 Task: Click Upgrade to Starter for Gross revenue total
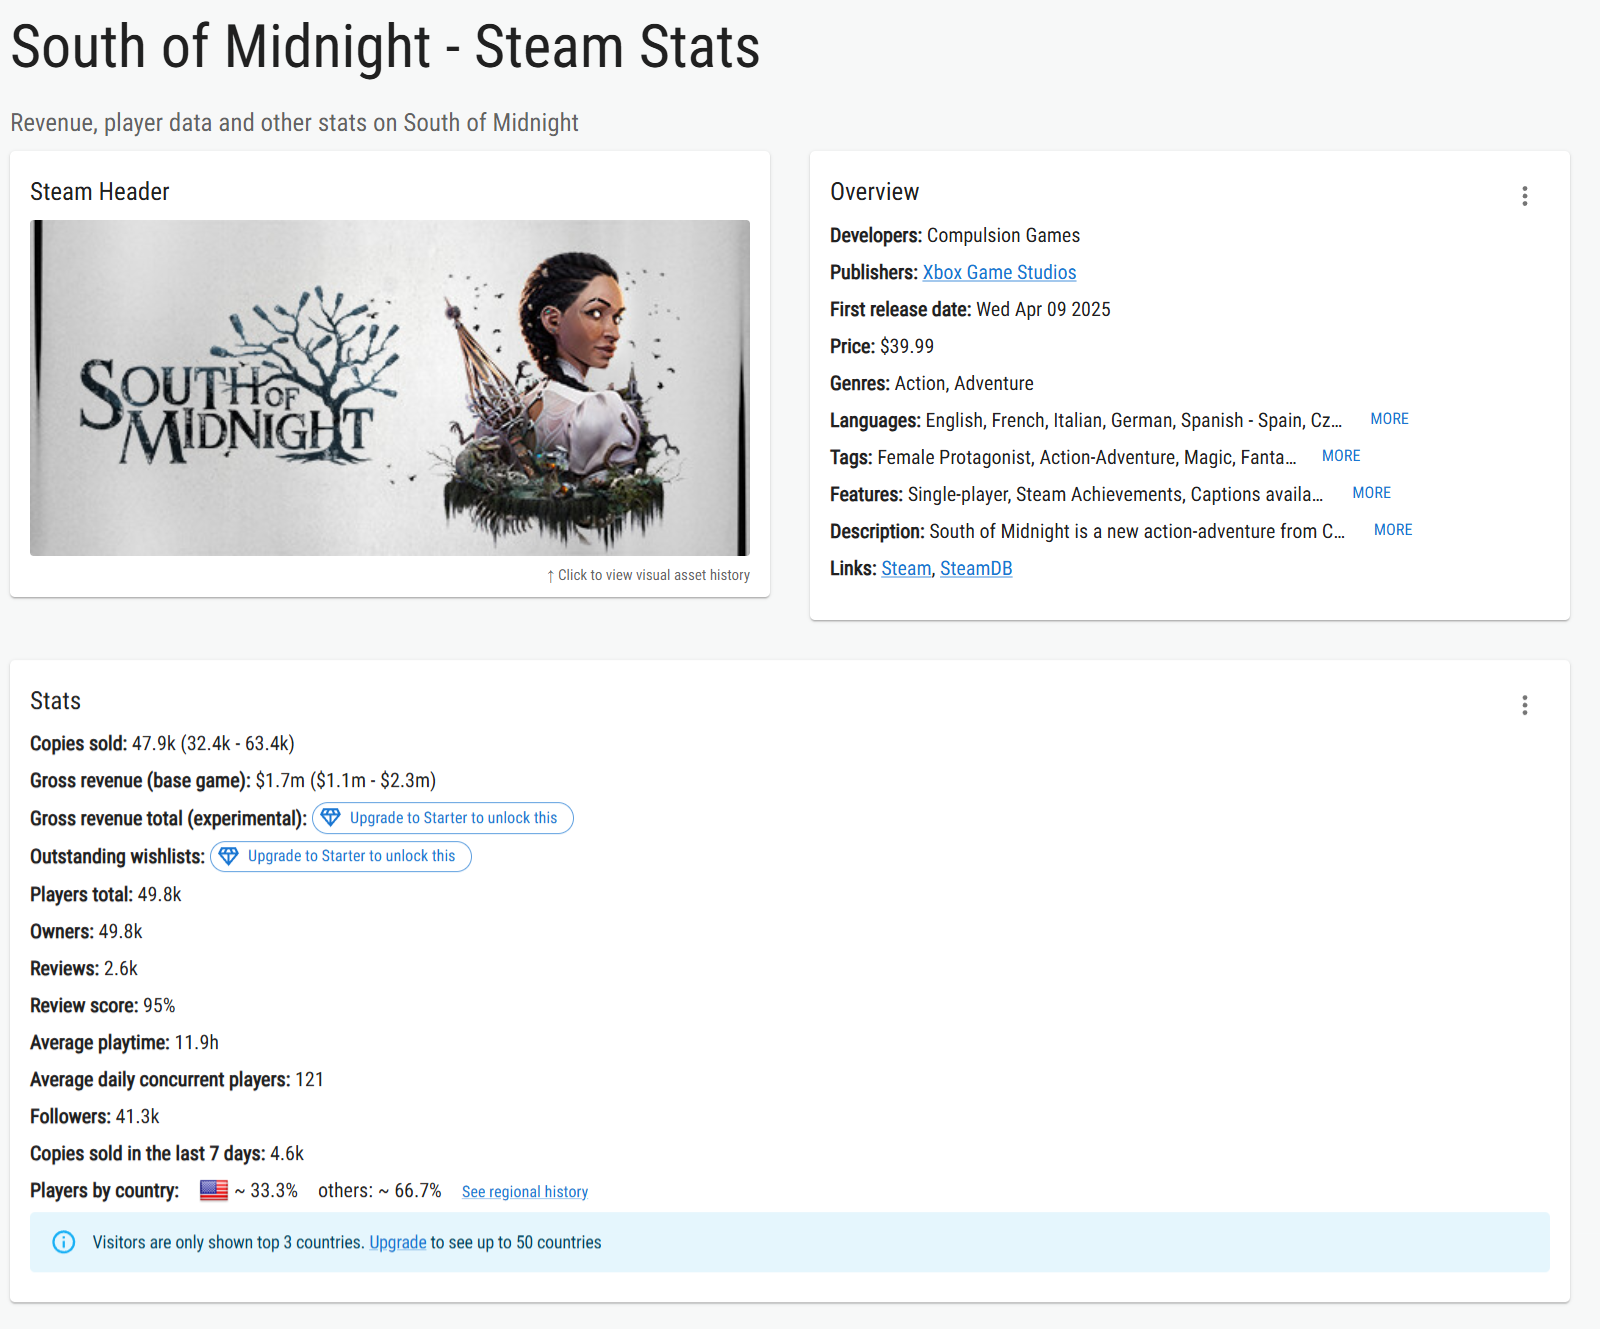[x=443, y=818]
